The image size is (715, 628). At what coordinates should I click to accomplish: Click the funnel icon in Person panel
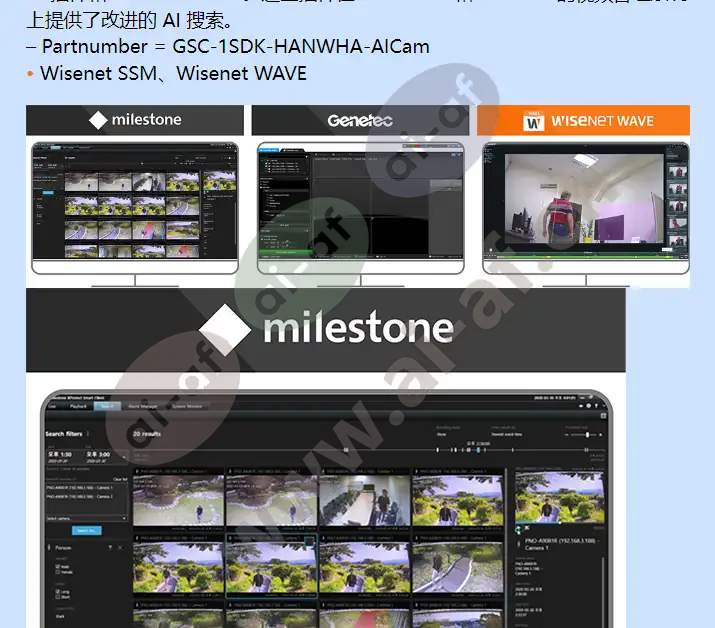coord(108,548)
